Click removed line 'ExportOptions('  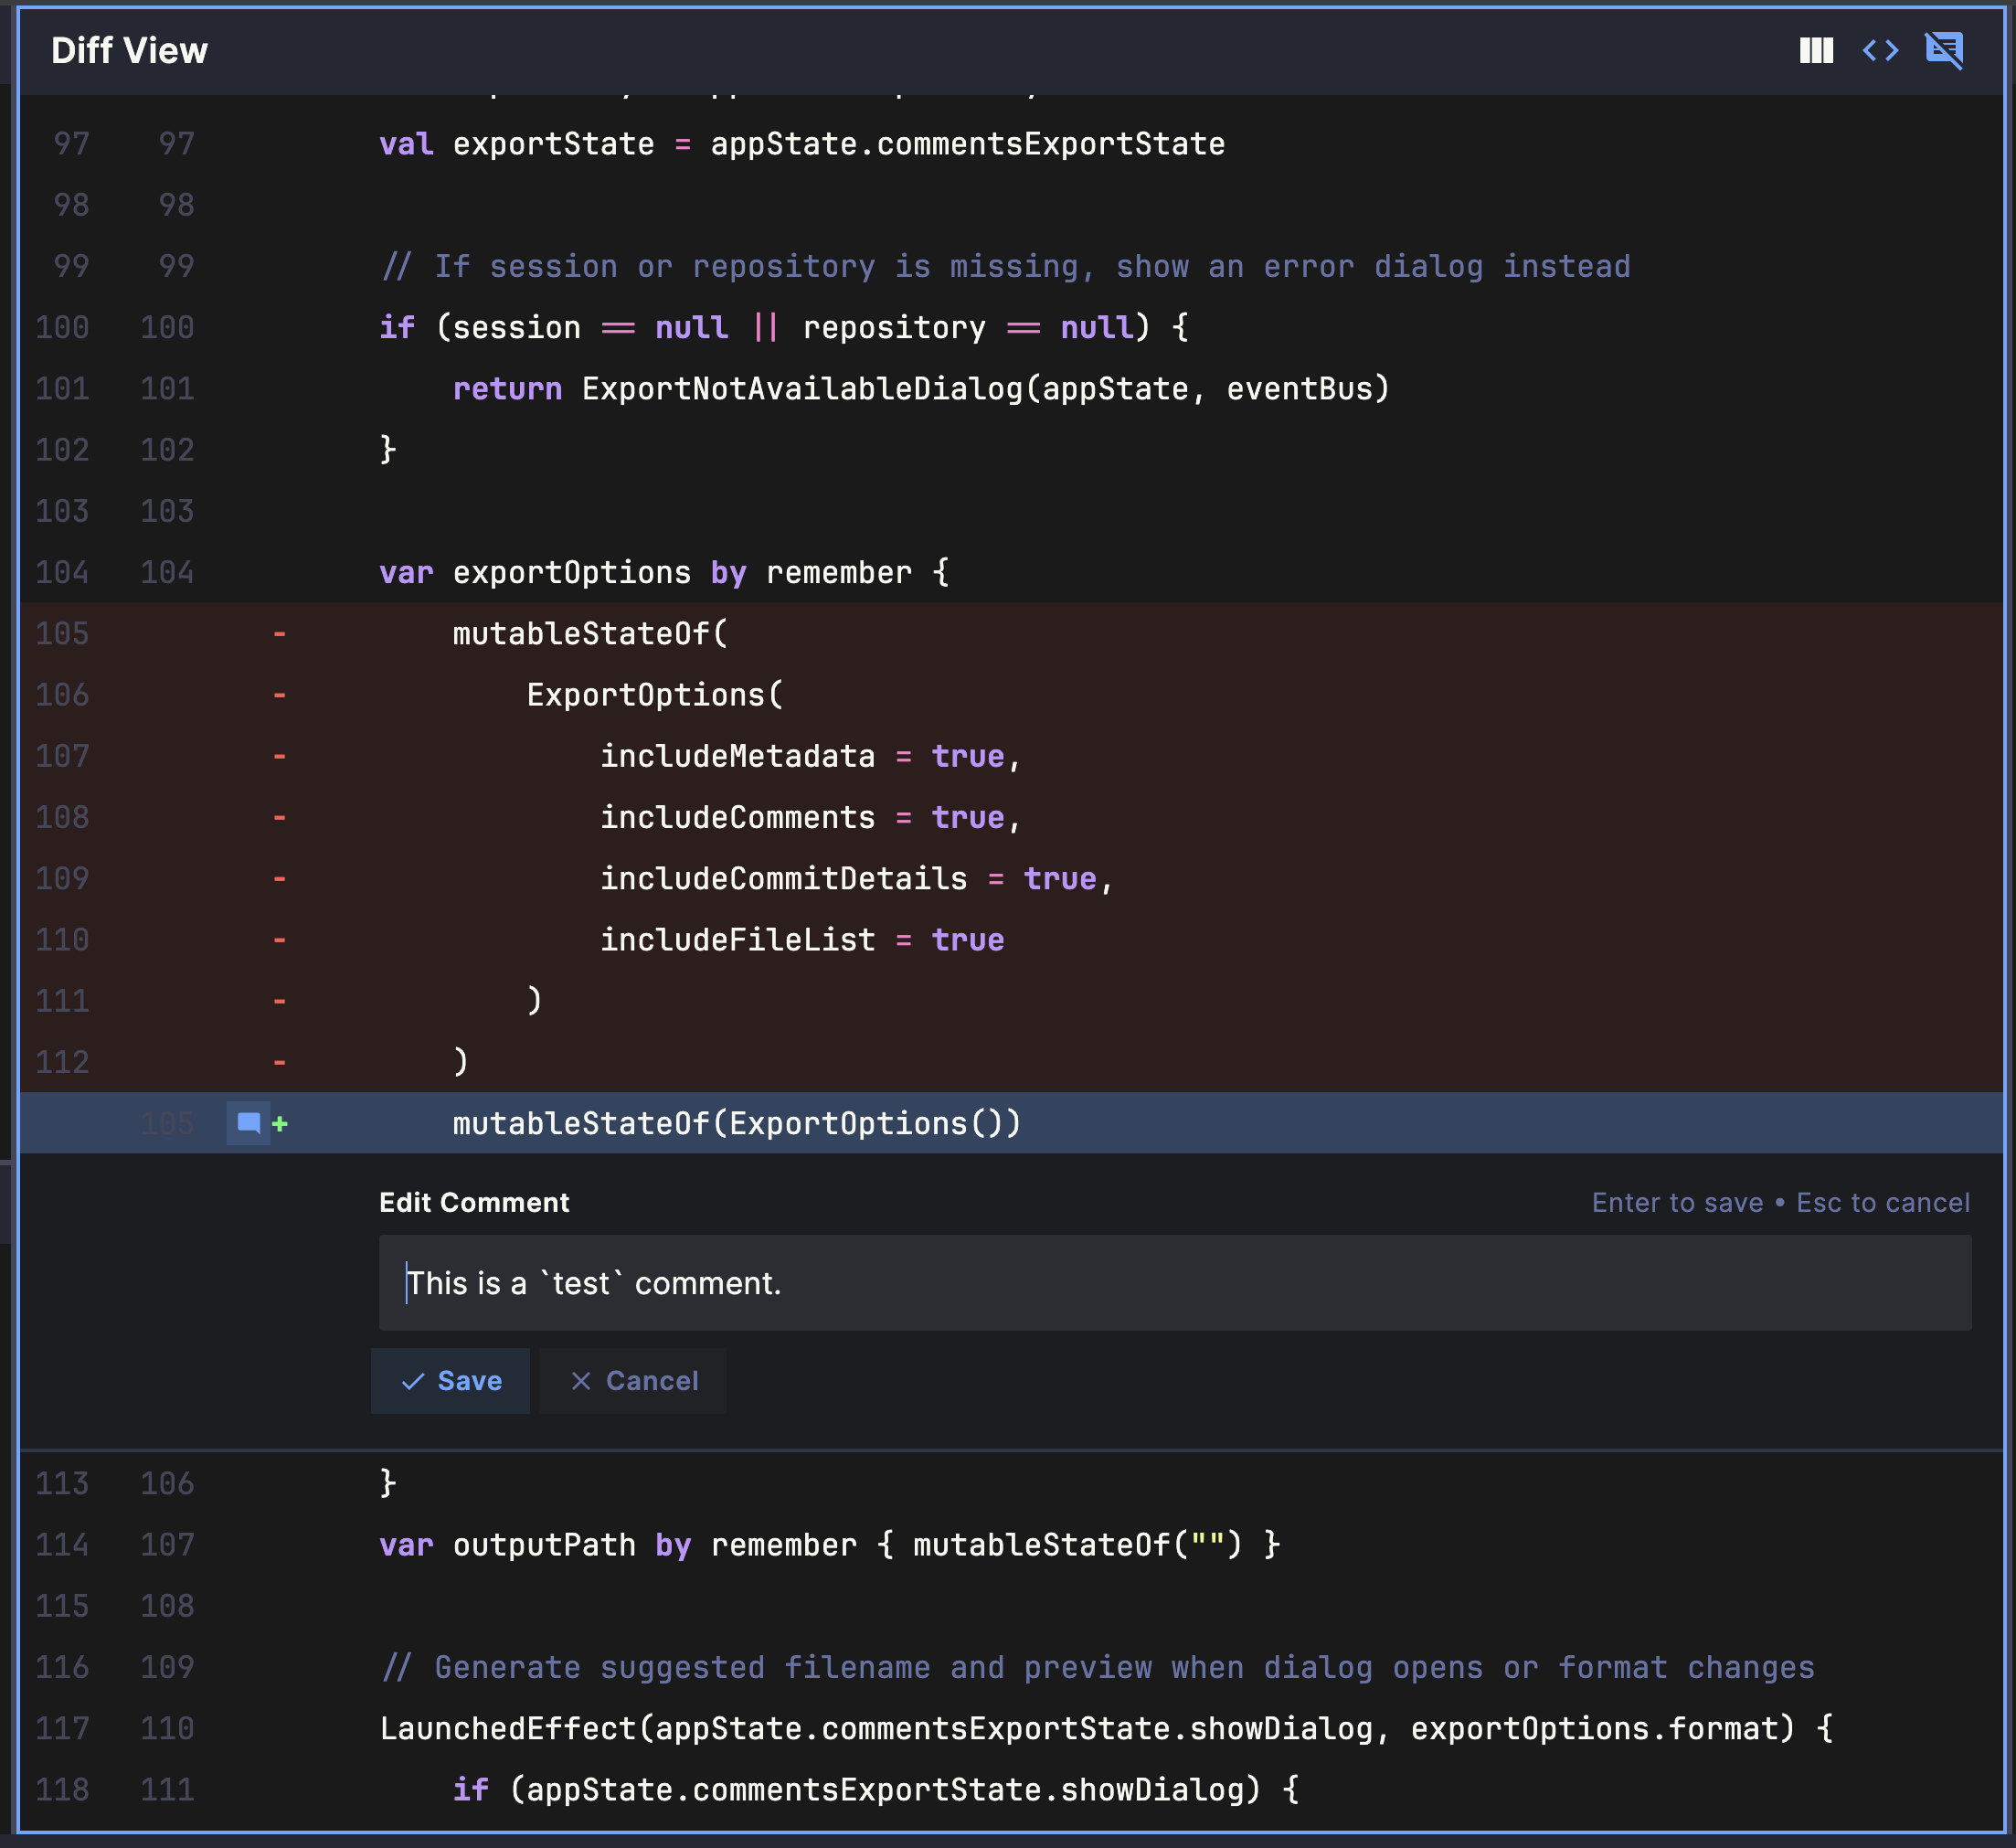click(1010, 695)
